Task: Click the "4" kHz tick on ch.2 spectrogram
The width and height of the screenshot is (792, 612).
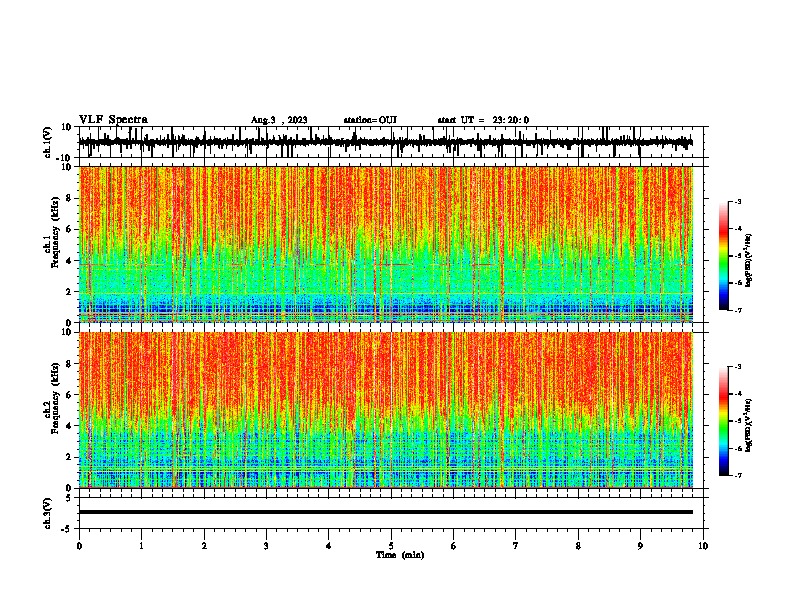Action: [x=70, y=426]
